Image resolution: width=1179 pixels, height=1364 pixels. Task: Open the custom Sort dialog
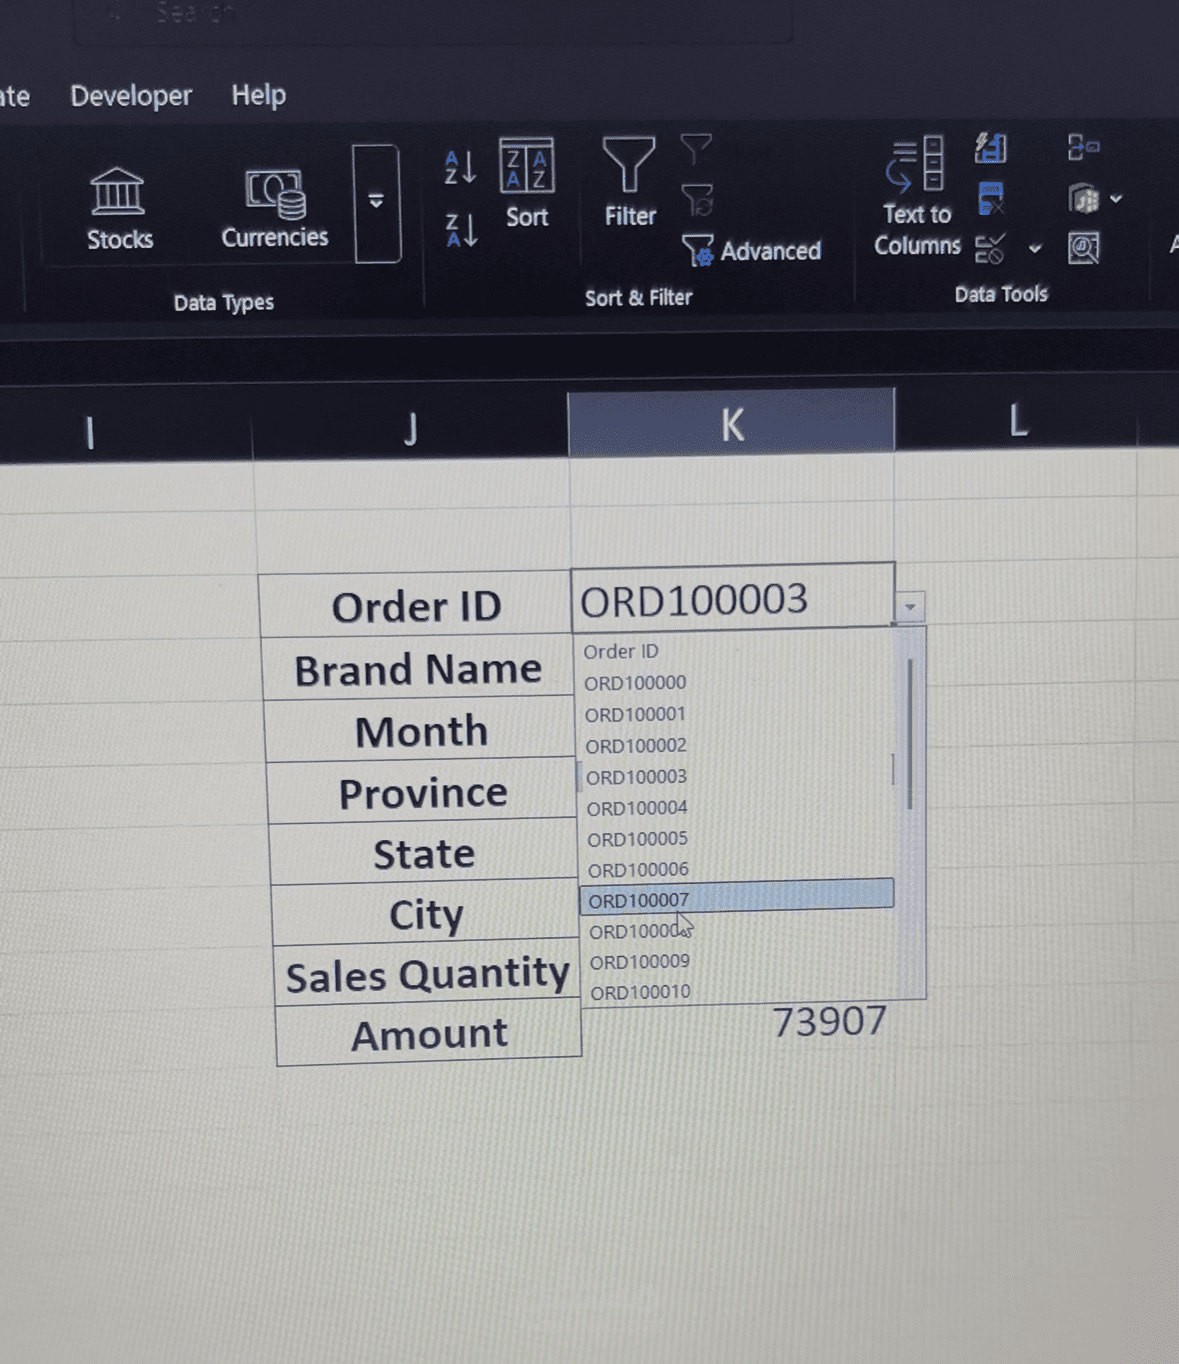tap(526, 184)
